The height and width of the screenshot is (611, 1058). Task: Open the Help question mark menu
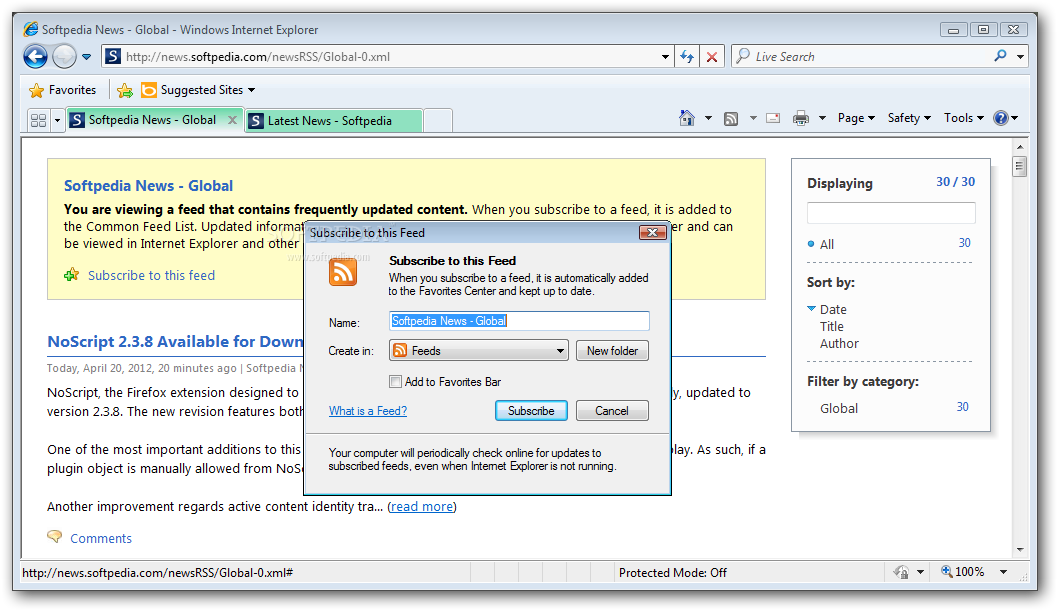point(1005,118)
